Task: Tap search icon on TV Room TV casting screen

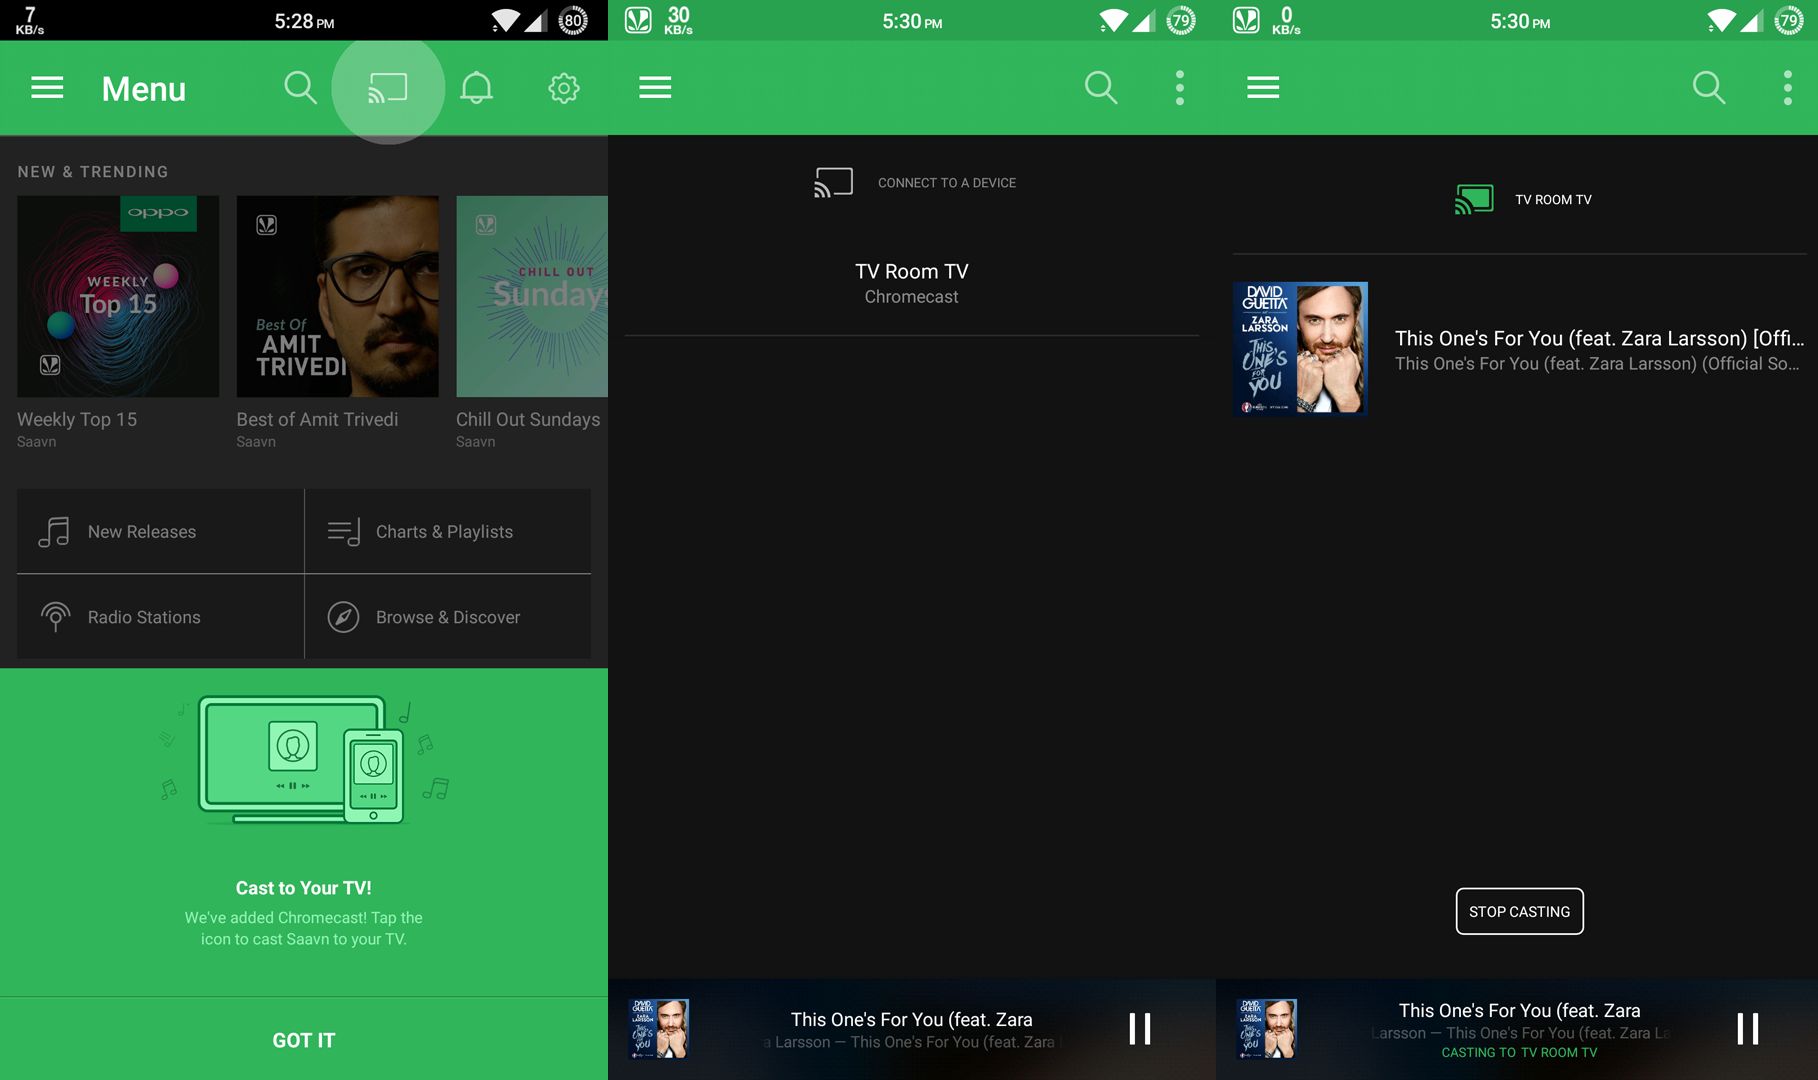Action: coord(1709,88)
